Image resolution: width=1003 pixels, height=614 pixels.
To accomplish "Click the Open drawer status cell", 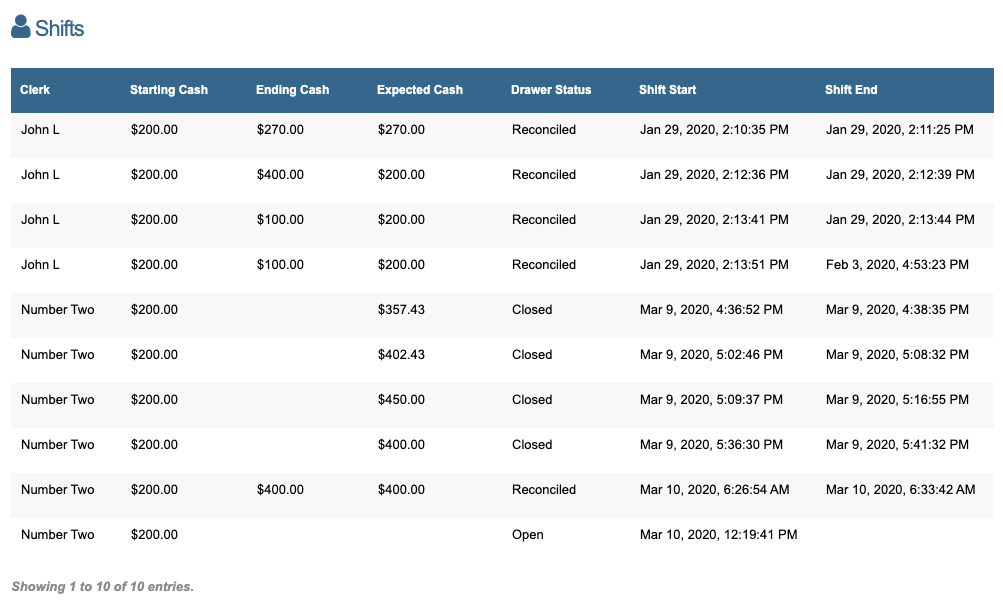I will [x=528, y=535].
